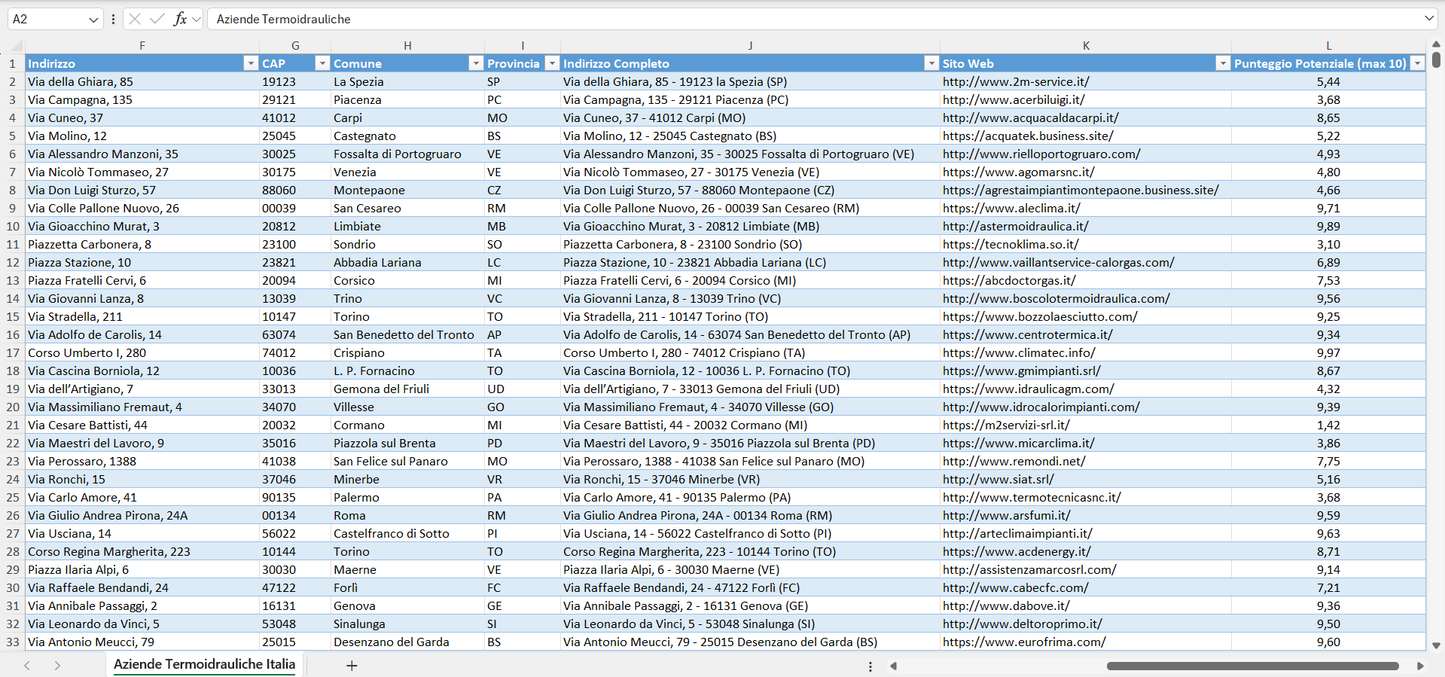Open the filter dropdown on the Sito Web column
This screenshot has height=677, width=1445.
tap(1222, 62)
